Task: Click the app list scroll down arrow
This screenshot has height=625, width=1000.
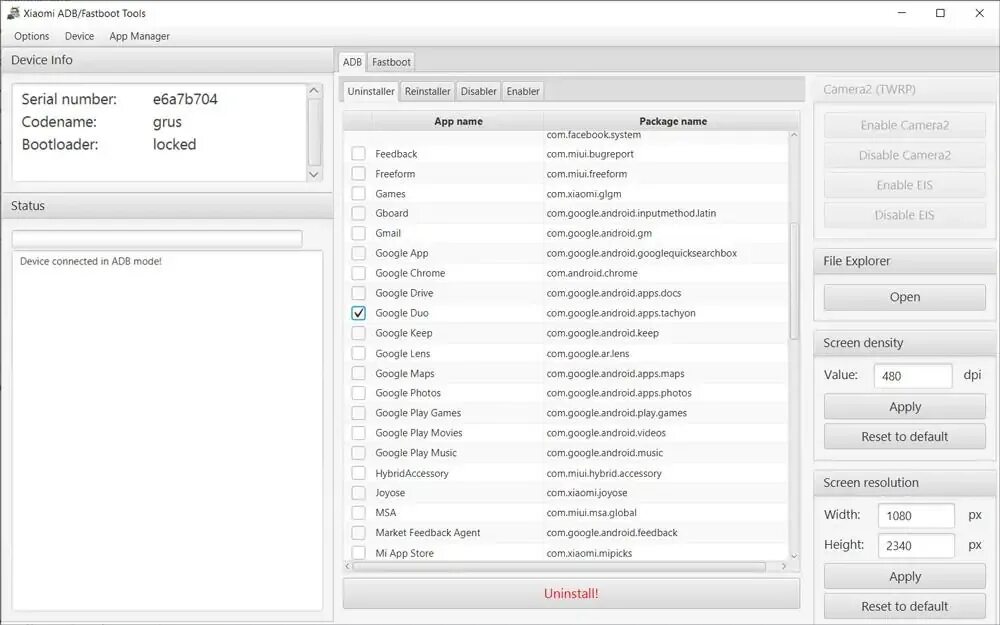Action: click(794, 556)
